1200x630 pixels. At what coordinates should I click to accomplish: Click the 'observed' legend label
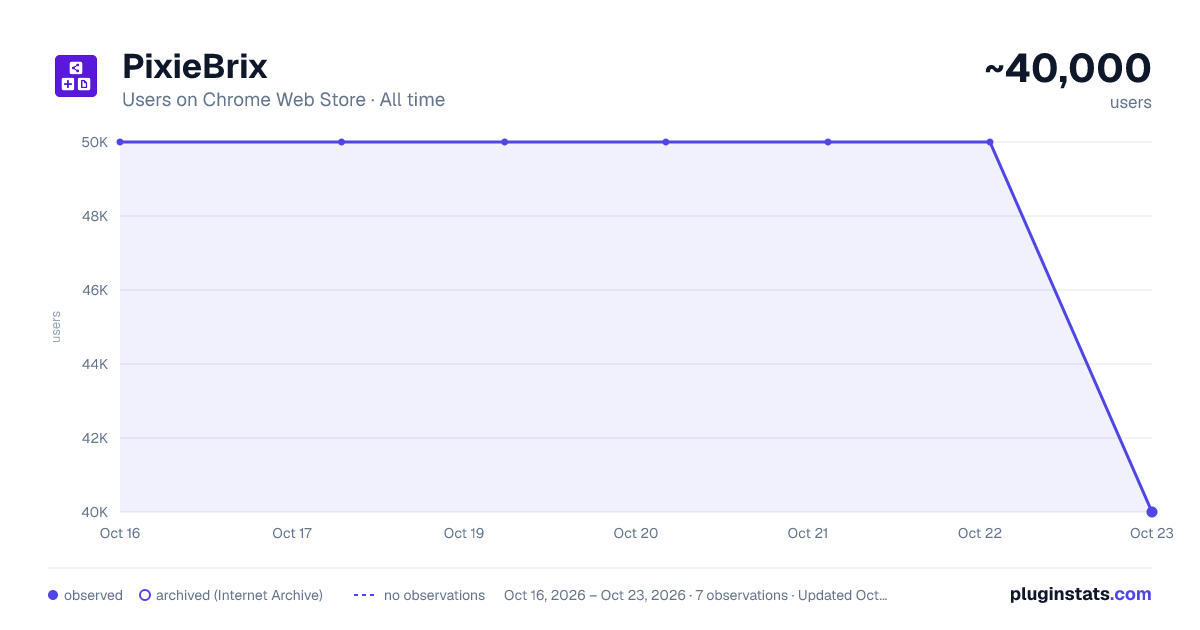tap(93, 595)
